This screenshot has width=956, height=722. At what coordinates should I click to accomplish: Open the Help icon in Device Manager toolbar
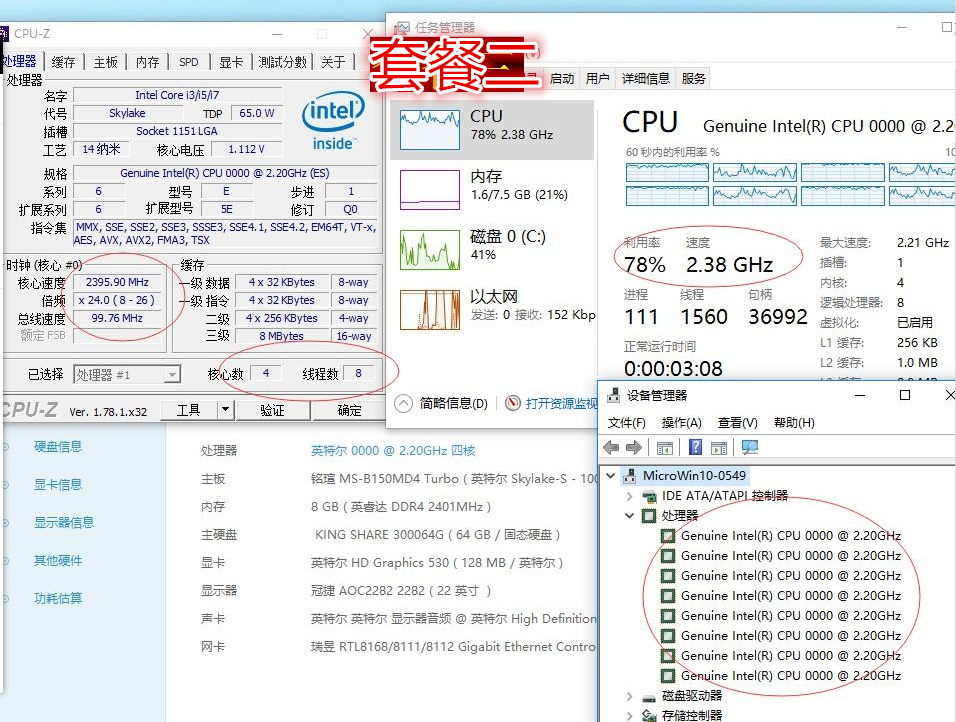click(x=695, y=448)
